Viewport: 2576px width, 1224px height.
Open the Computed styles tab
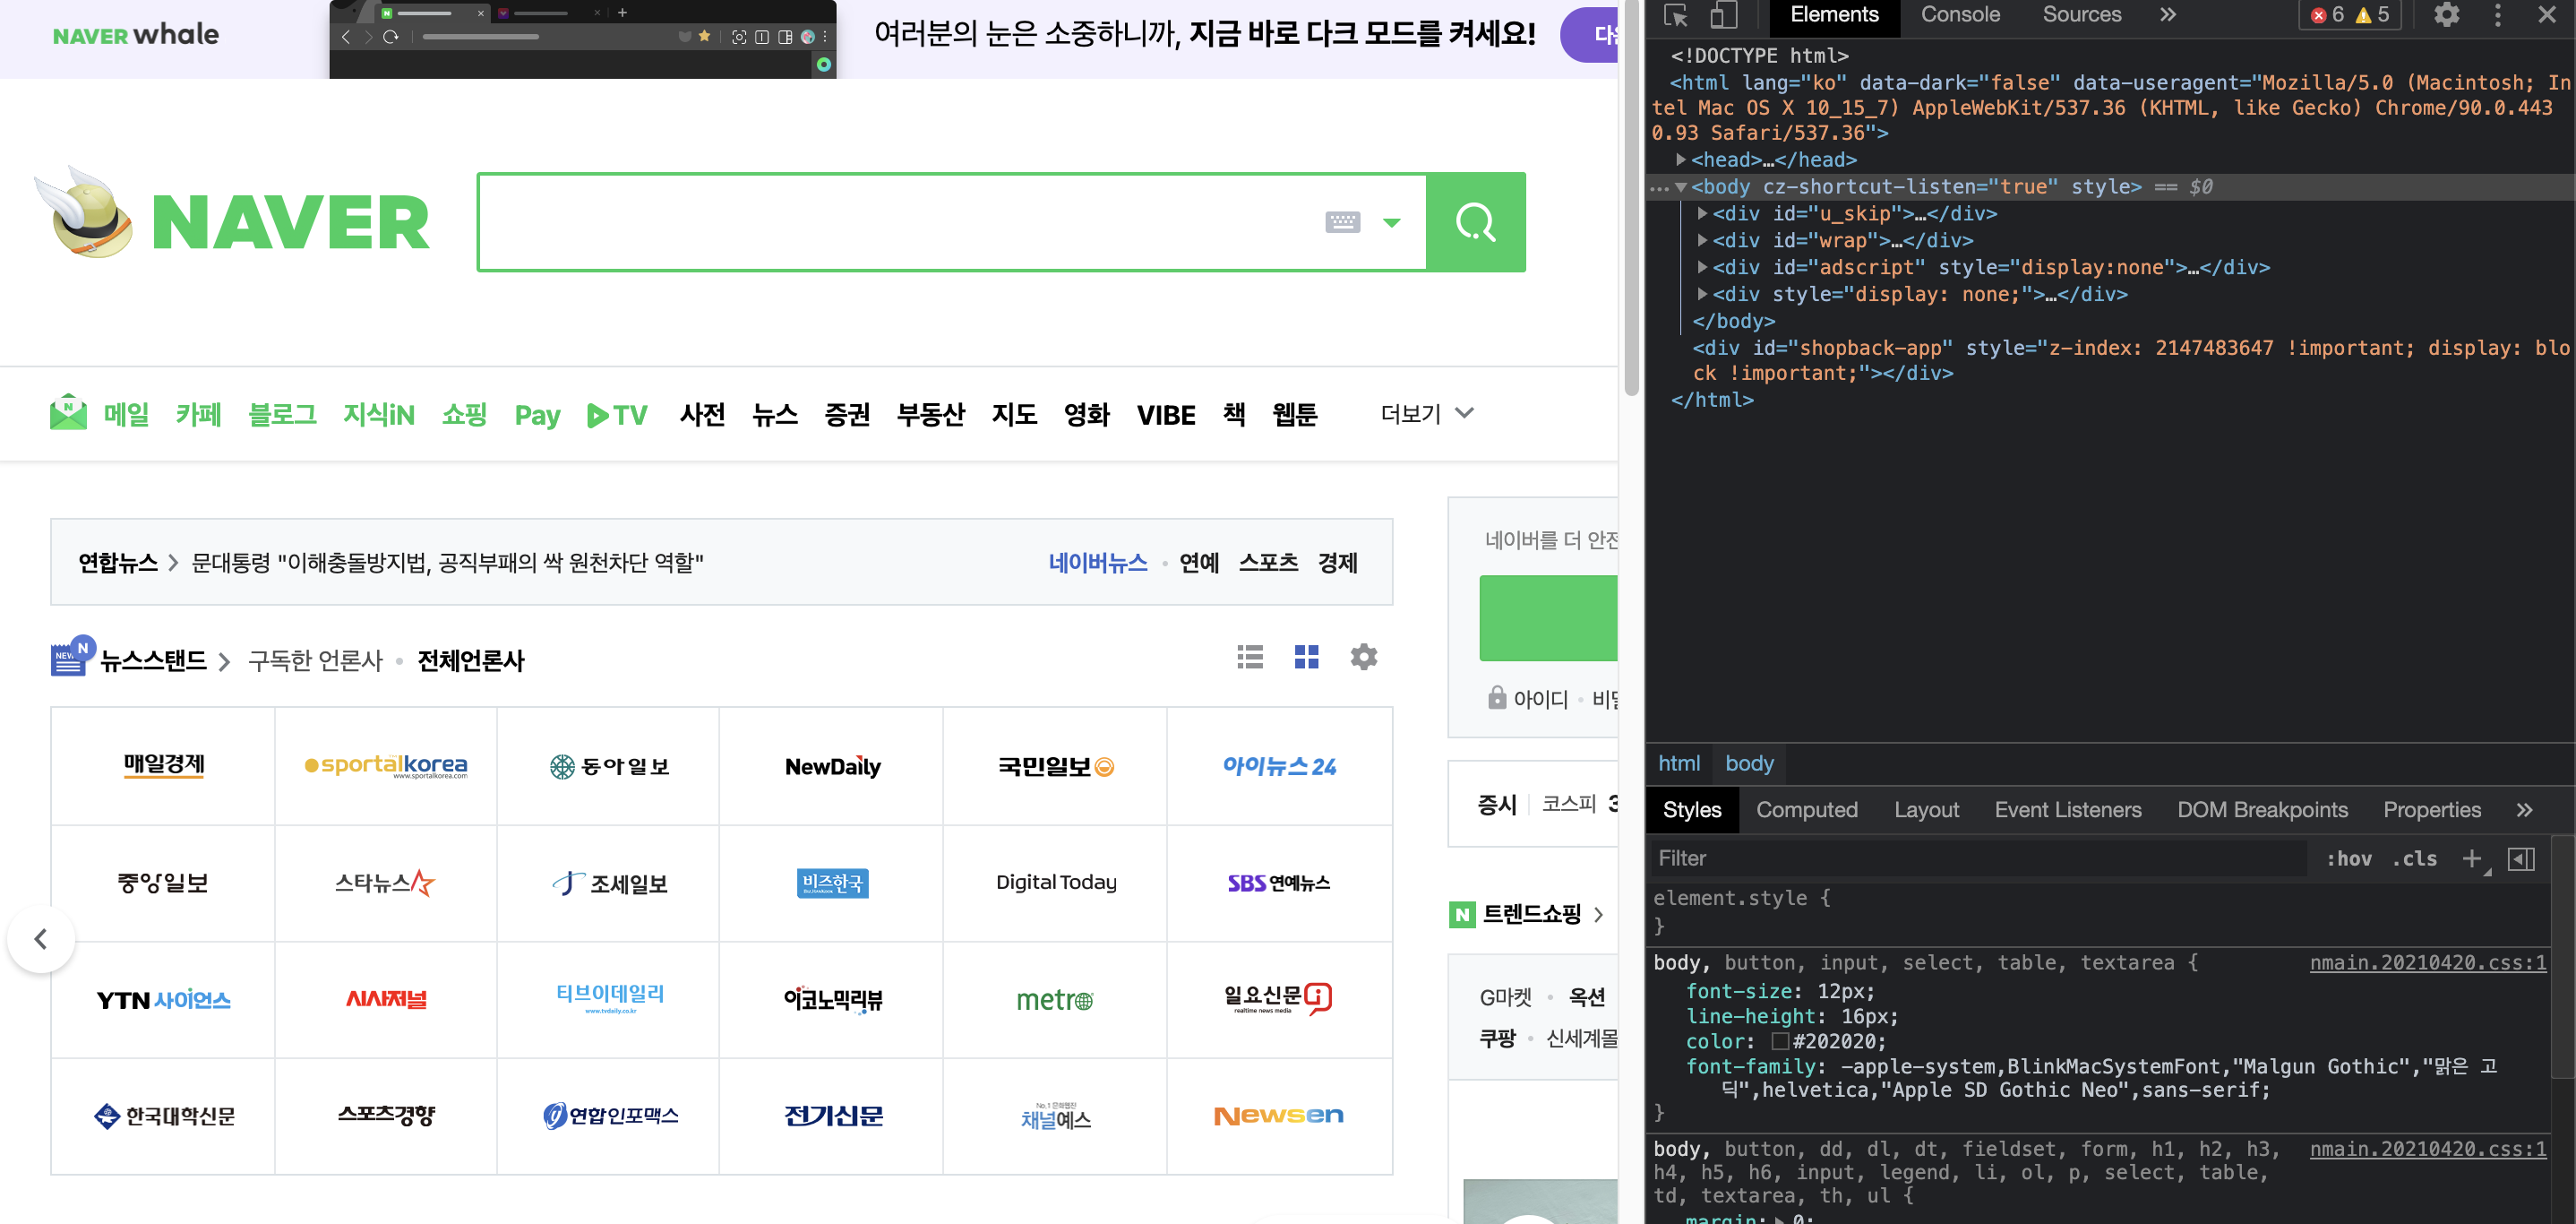click(1806, 810)
